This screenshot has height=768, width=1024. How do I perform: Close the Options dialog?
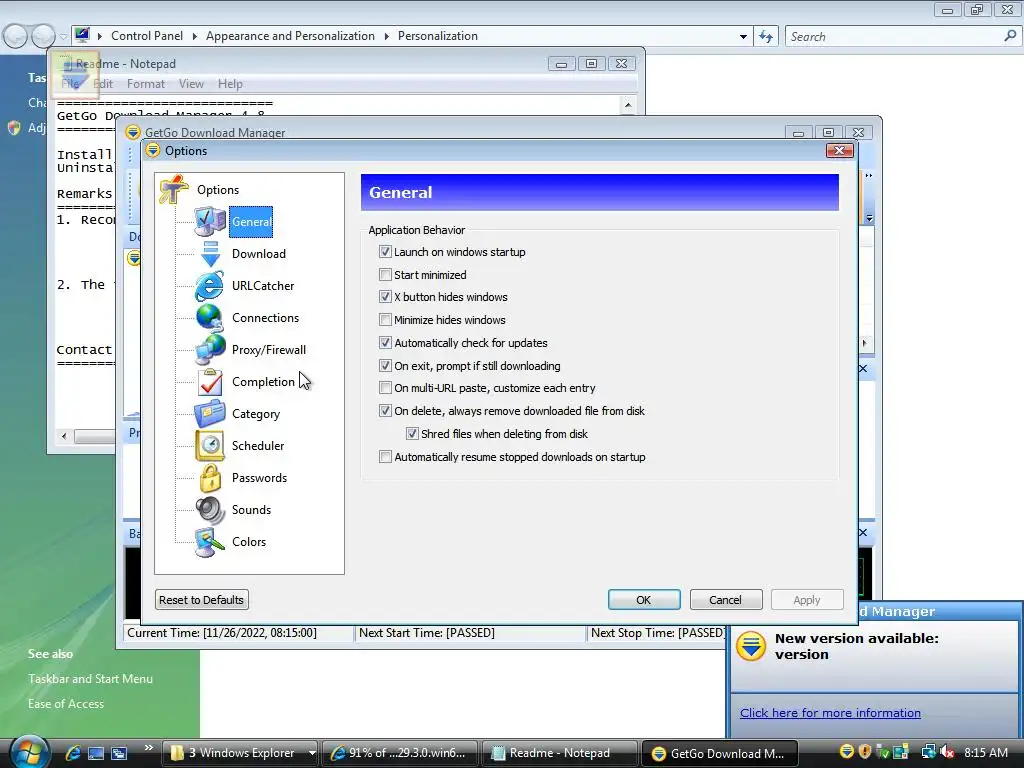pyautogui.click(x=839, y=151)
